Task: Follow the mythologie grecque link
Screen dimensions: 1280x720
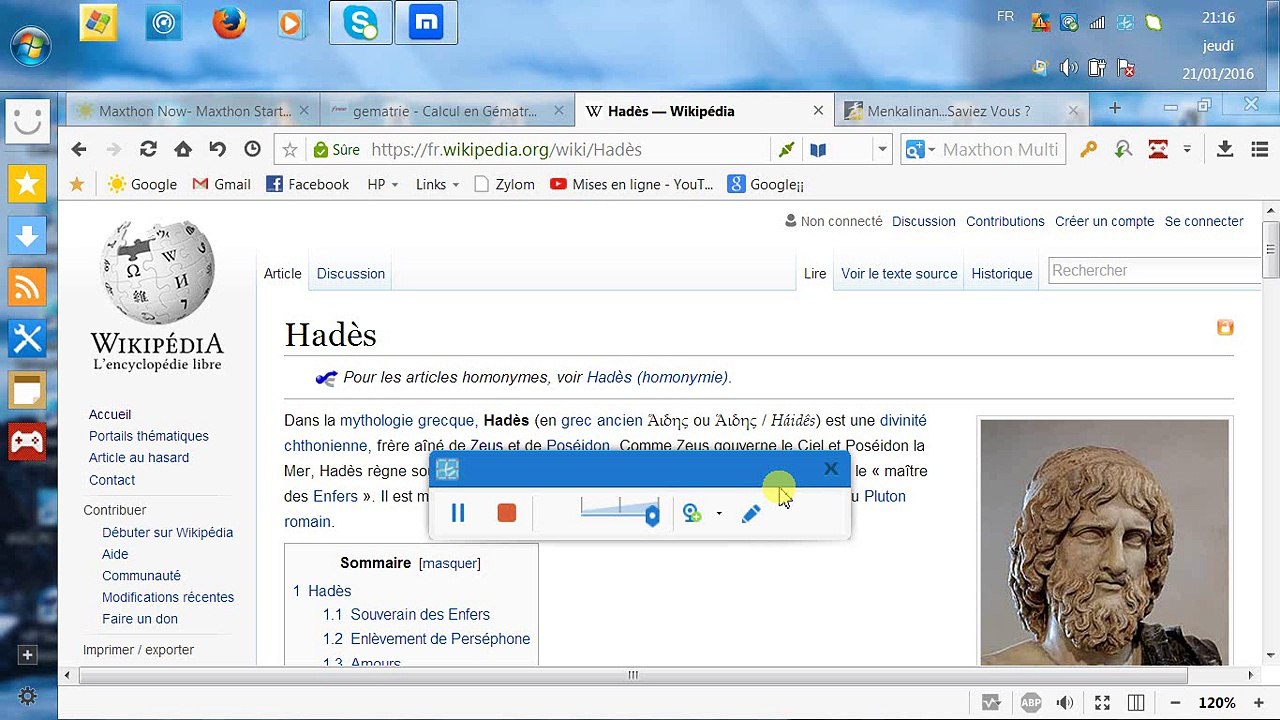Action: [x=407, y=420]
